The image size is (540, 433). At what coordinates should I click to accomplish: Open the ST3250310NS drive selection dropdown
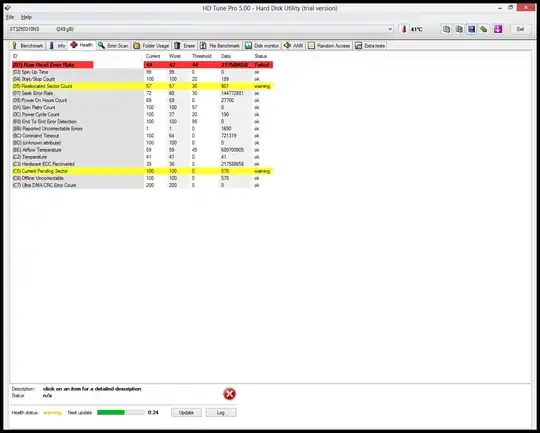200,29
